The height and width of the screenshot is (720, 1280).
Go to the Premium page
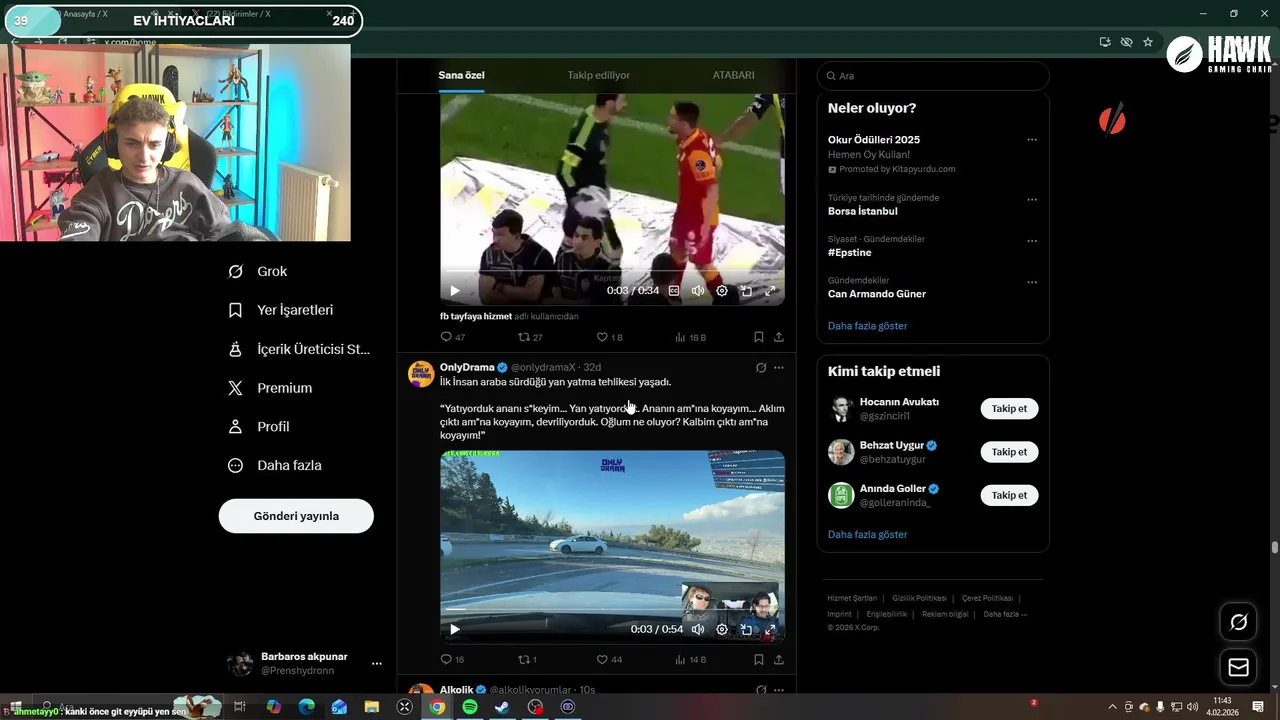tap(269, 388)
